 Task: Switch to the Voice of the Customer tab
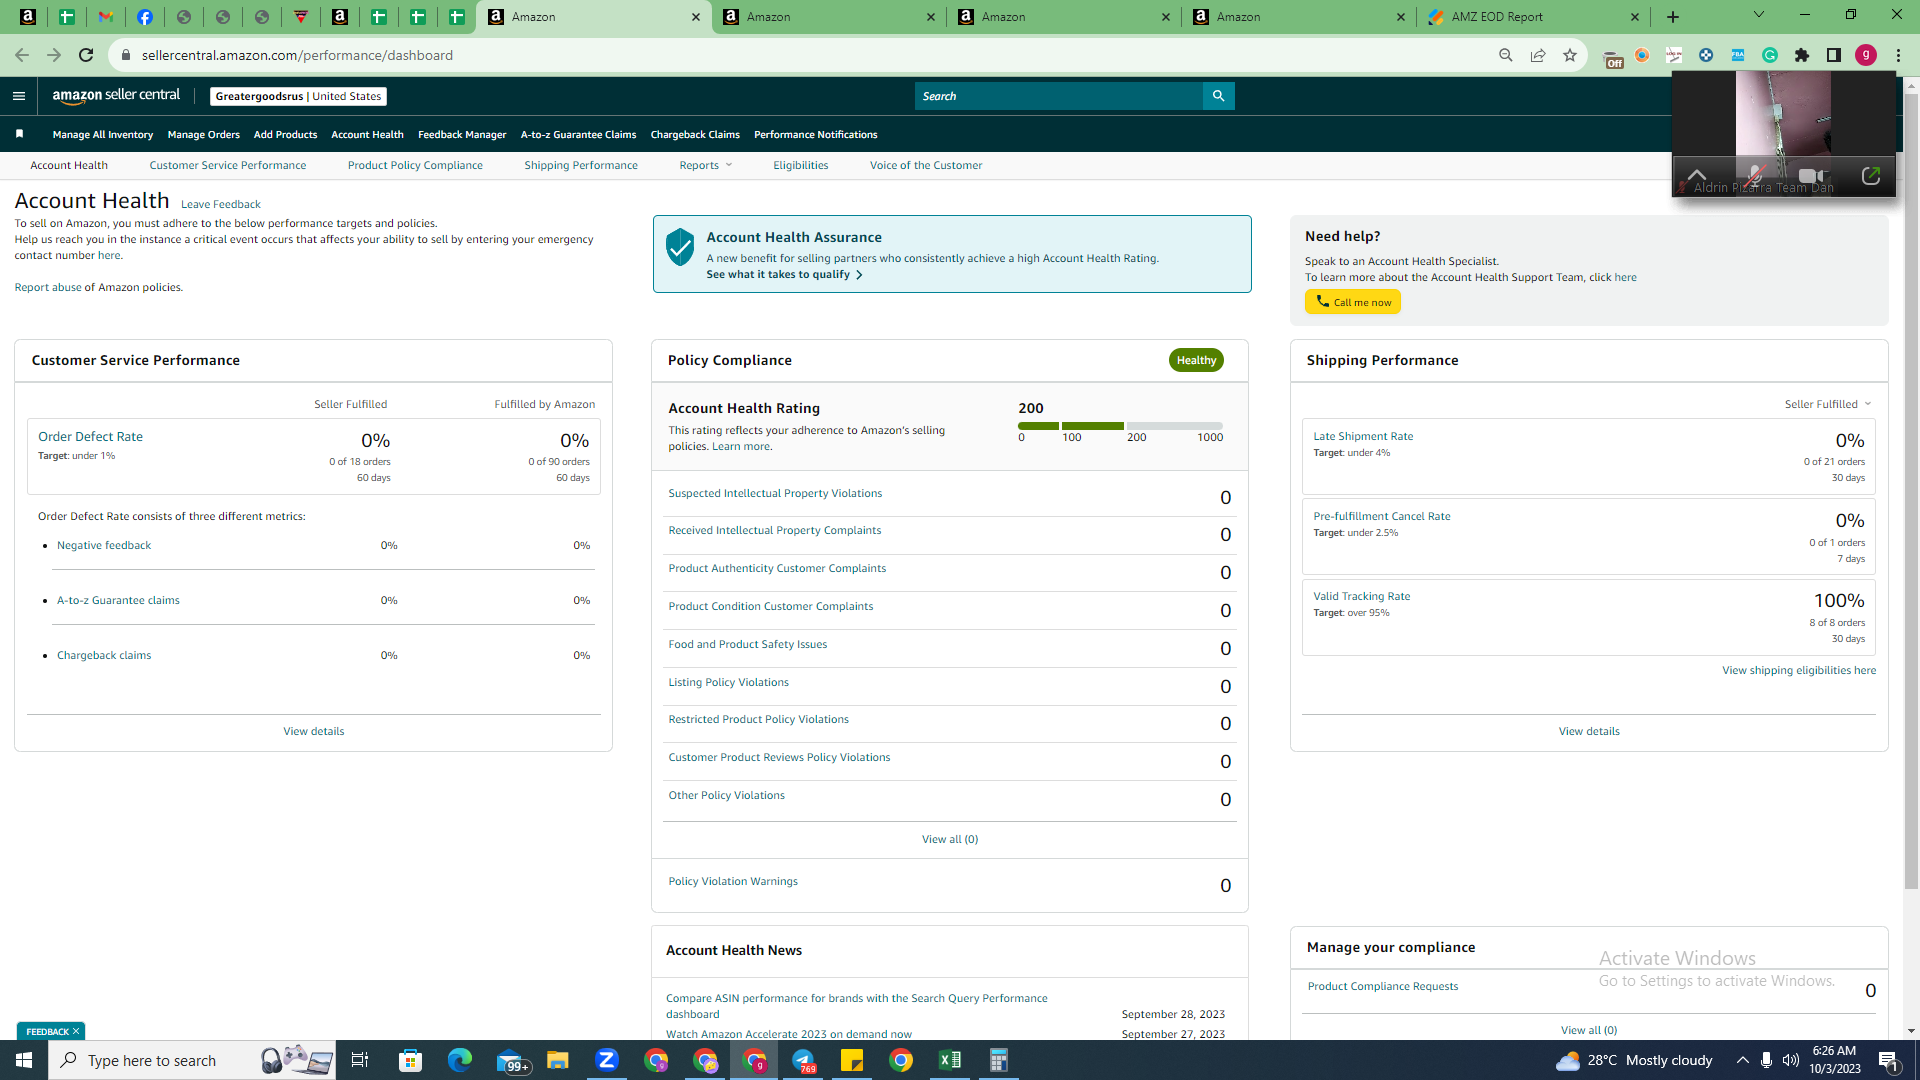point(926,165)
